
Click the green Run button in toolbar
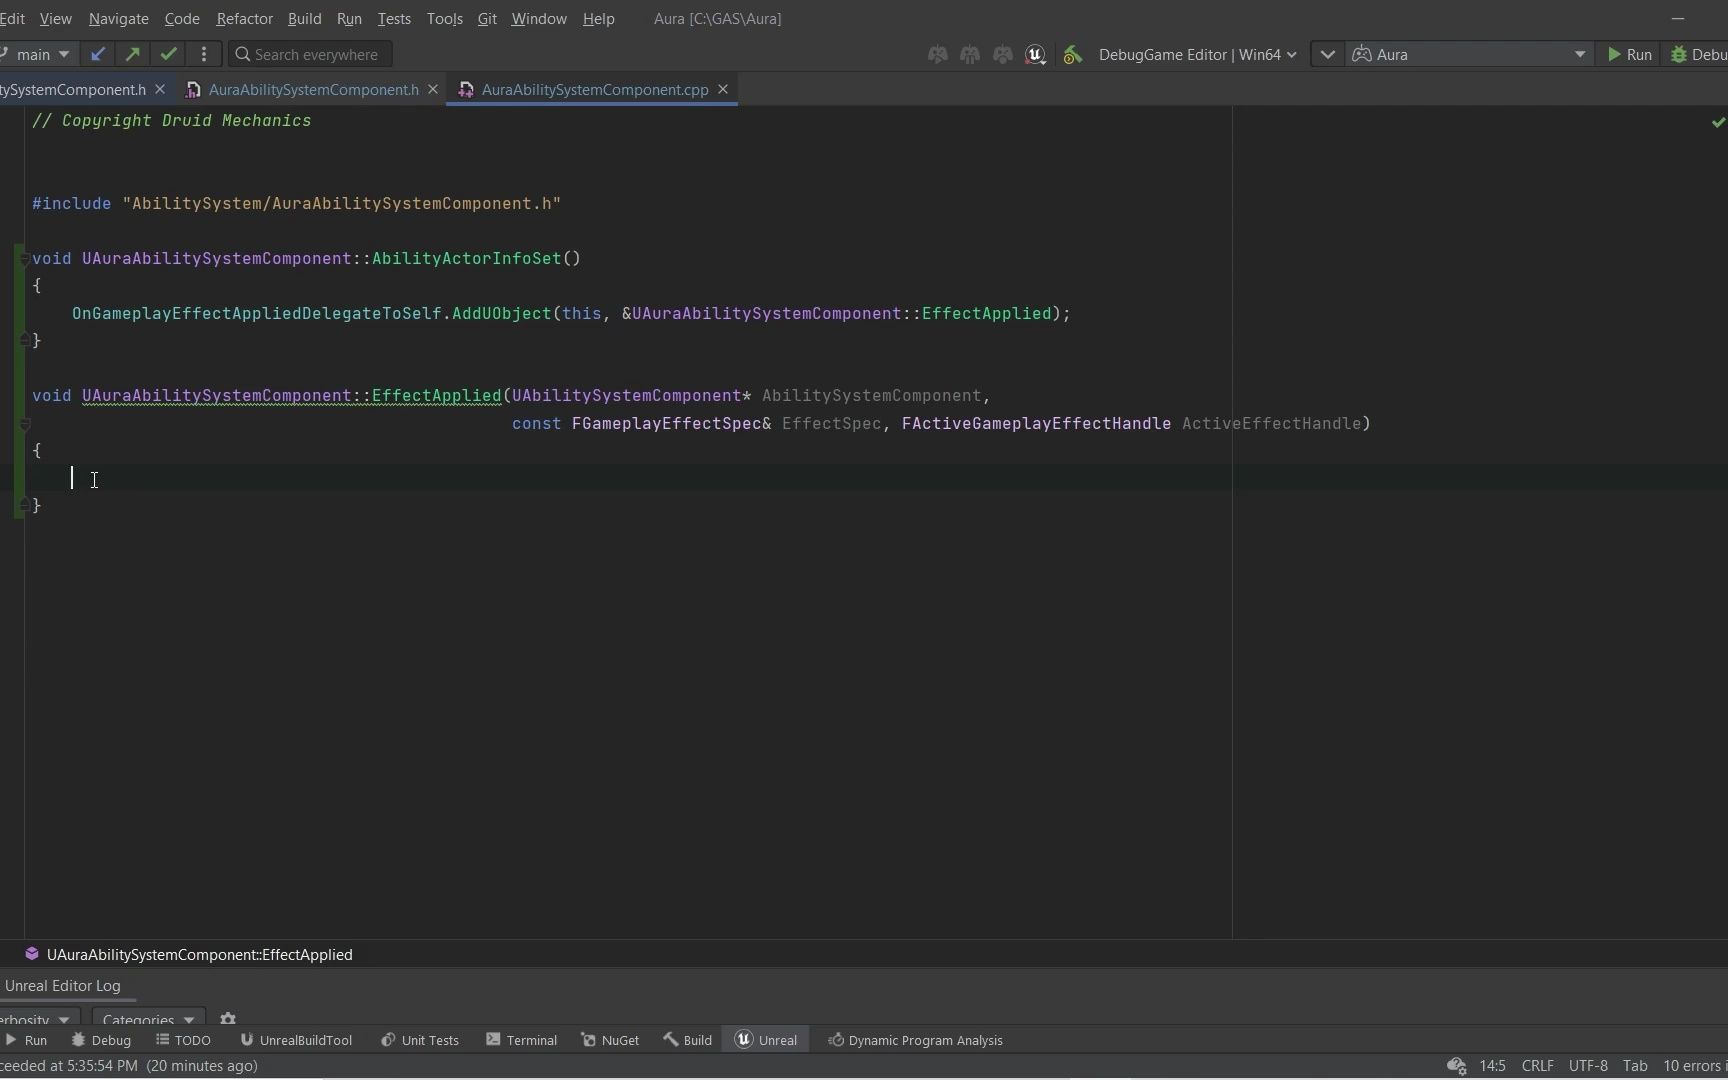coord(1629,55)
